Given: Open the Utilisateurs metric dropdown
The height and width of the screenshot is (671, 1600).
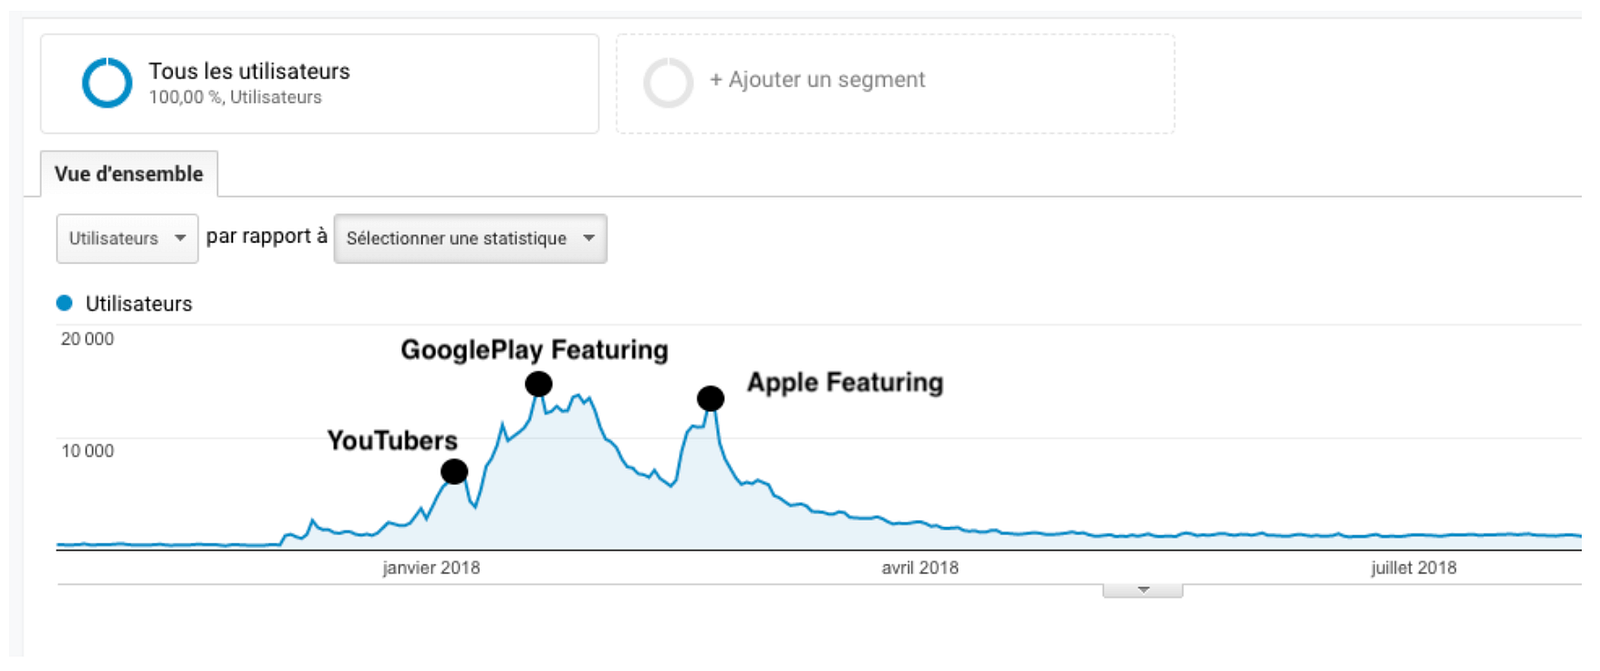Looking at the screenshot, I should point(127,239).
